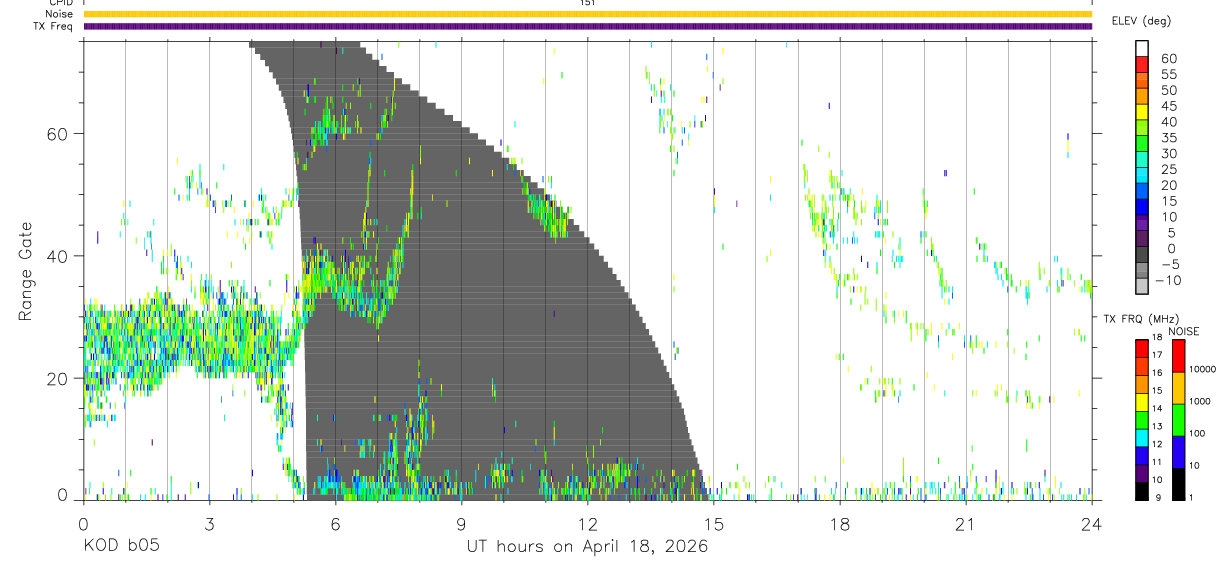This screenshot has height=567, width=1228.
Task: Click the red 55–60 degree elevation swatch
Action: click(x=1142, y=65)
